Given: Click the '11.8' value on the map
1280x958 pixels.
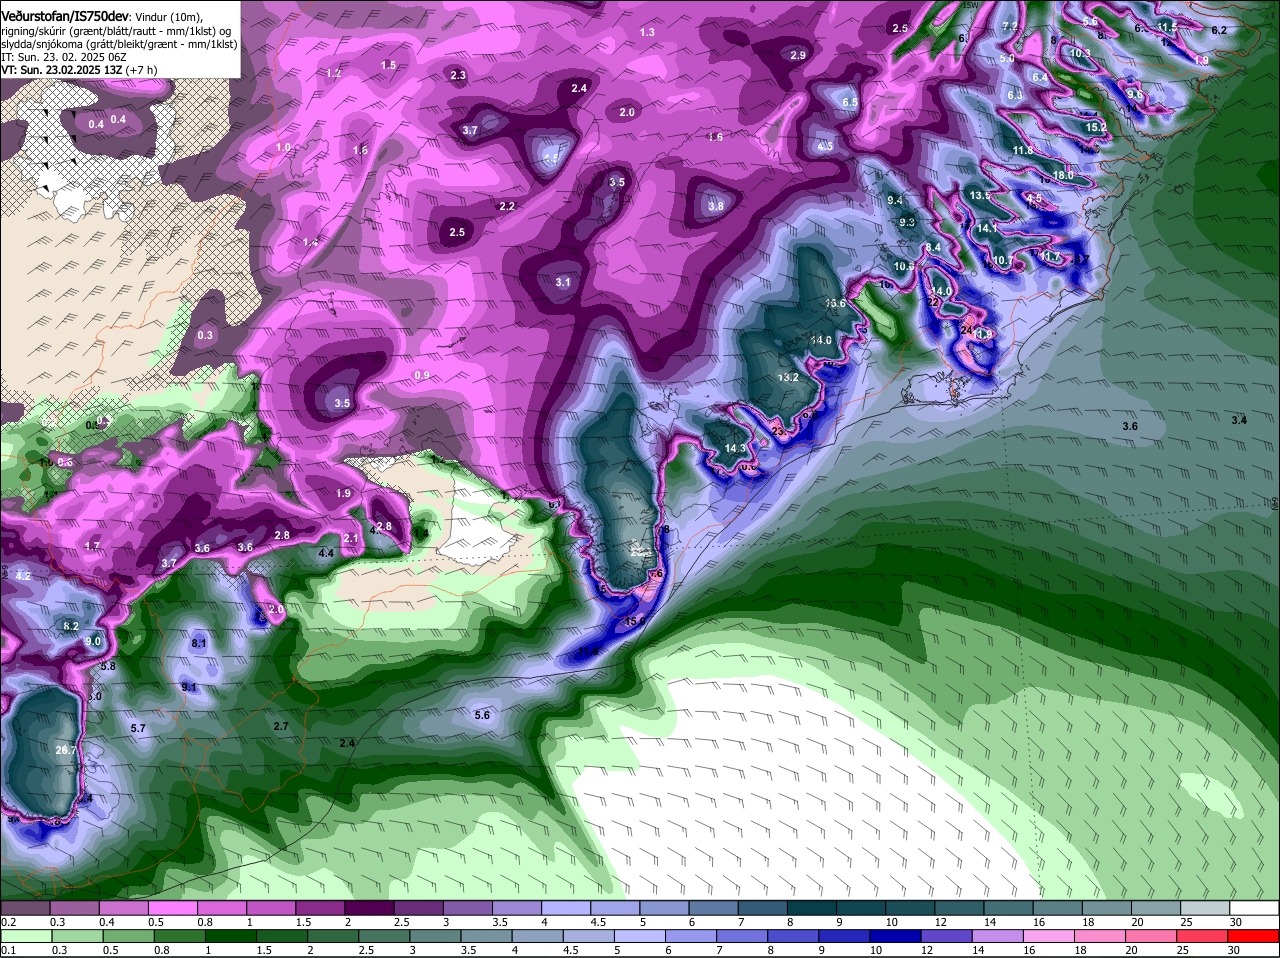Looking at the screenshot, I should pyautogui.click(x=1023, y=151).
